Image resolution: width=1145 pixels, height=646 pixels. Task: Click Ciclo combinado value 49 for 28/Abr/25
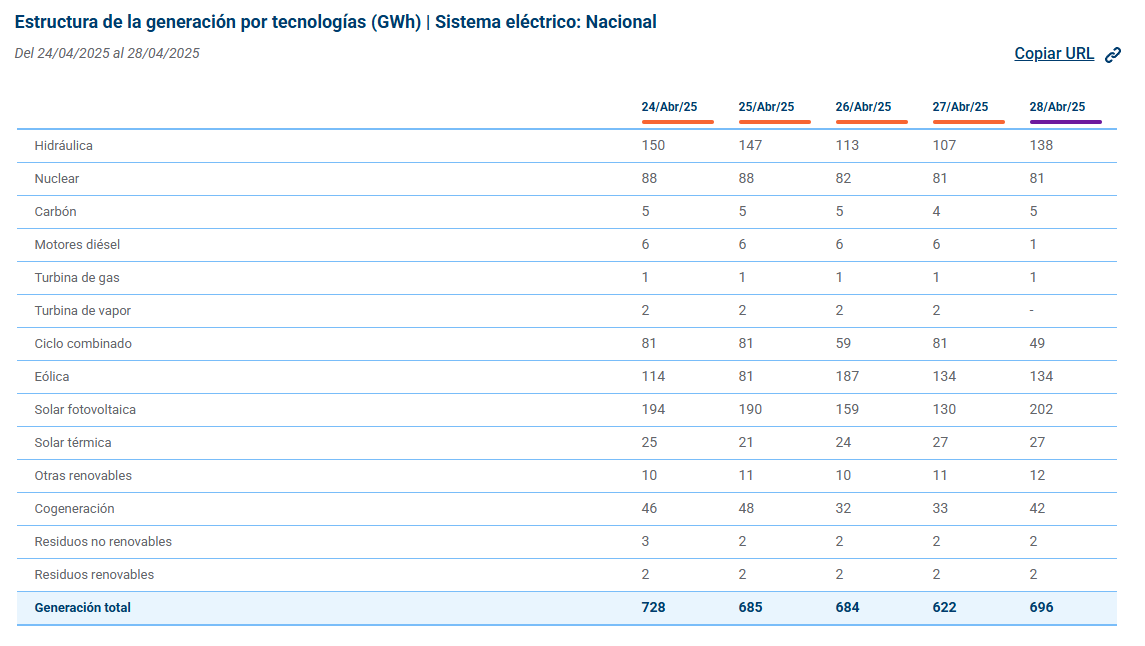[1038, 344]
